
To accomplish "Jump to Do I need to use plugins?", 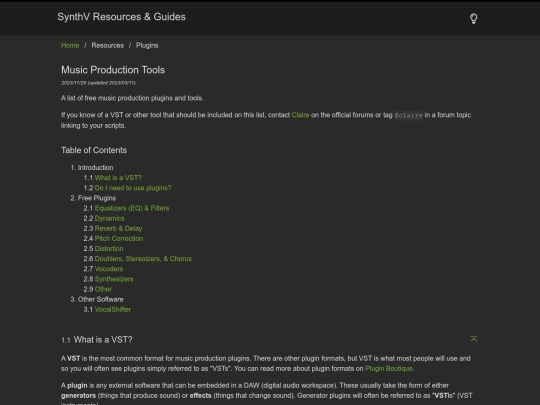I will tap(133, 188).
